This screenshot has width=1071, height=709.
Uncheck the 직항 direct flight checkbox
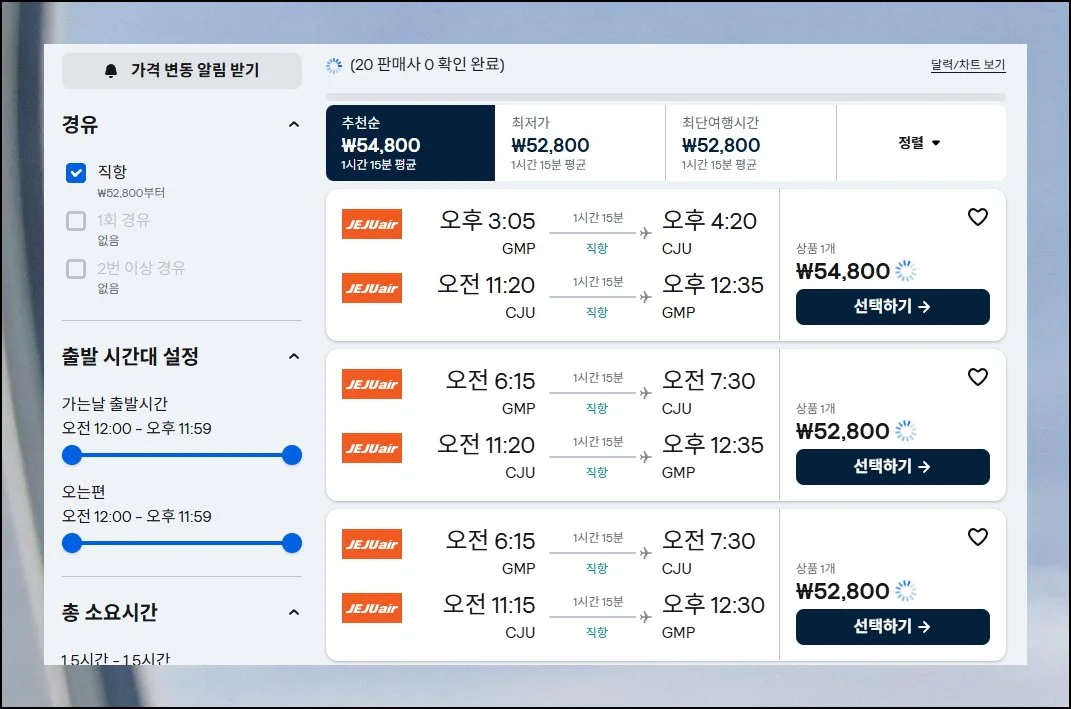click(x=76, y=173)
